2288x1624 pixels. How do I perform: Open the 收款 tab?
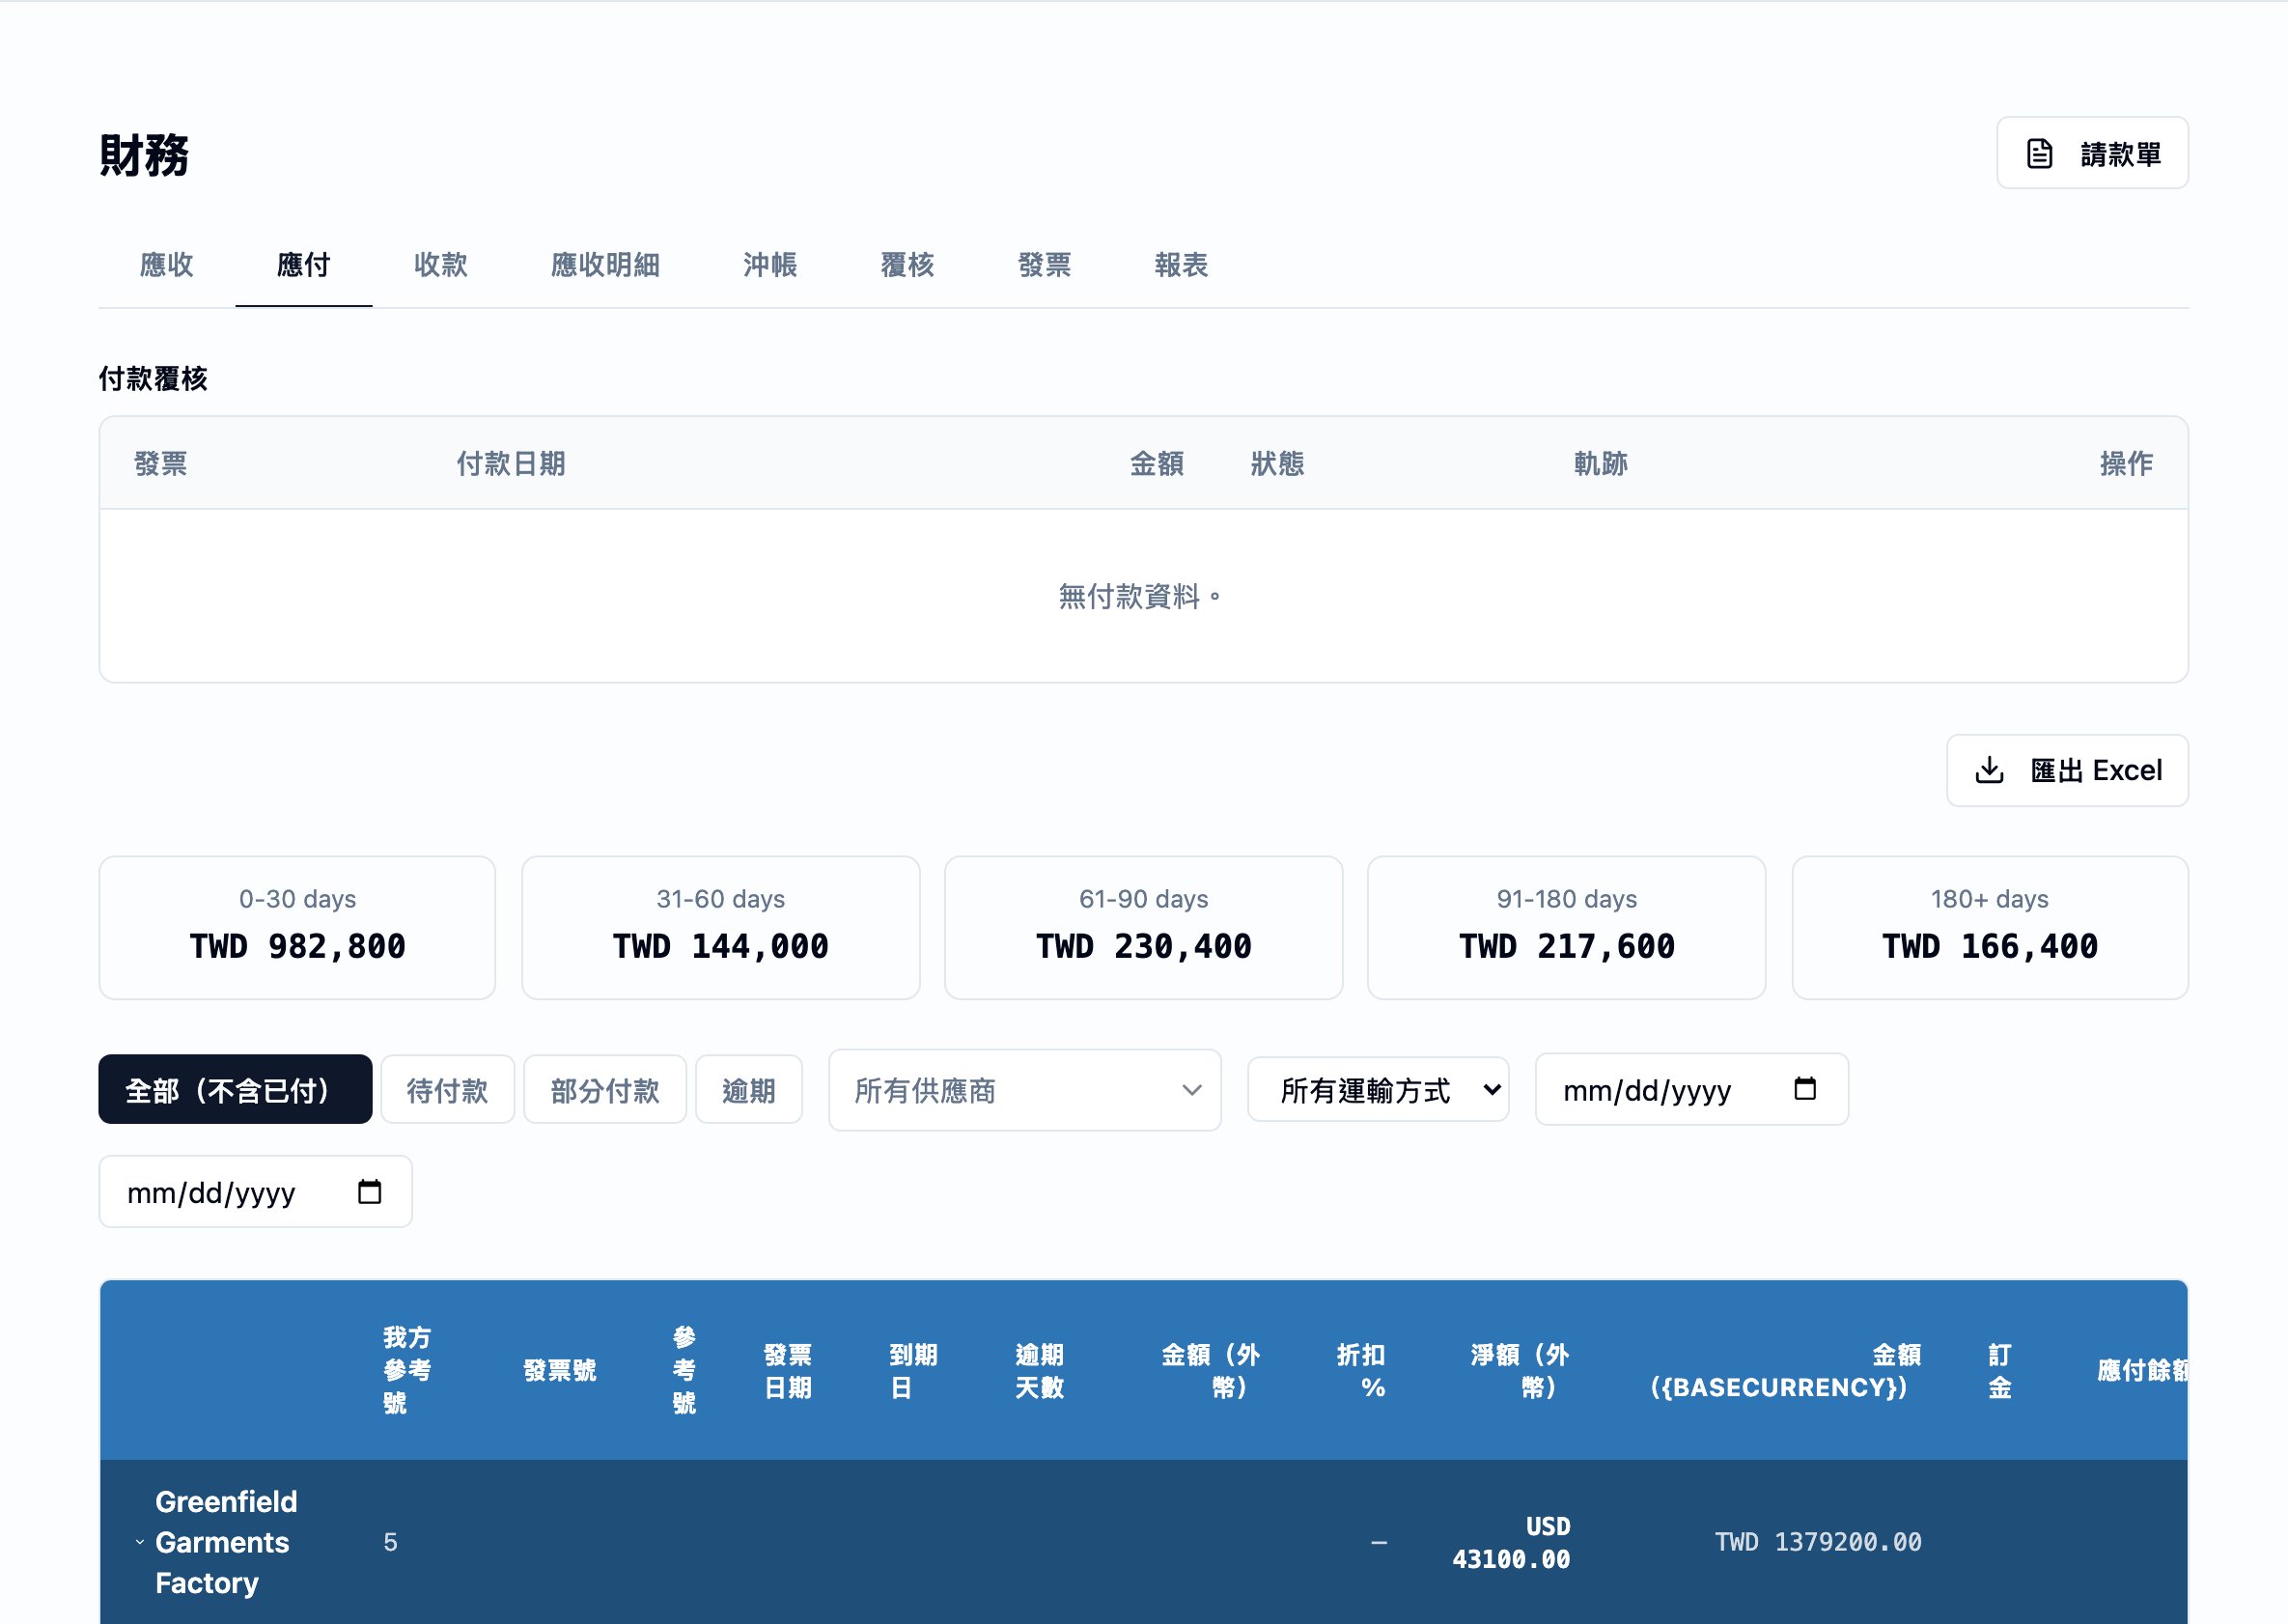click(x=441, y=265)
